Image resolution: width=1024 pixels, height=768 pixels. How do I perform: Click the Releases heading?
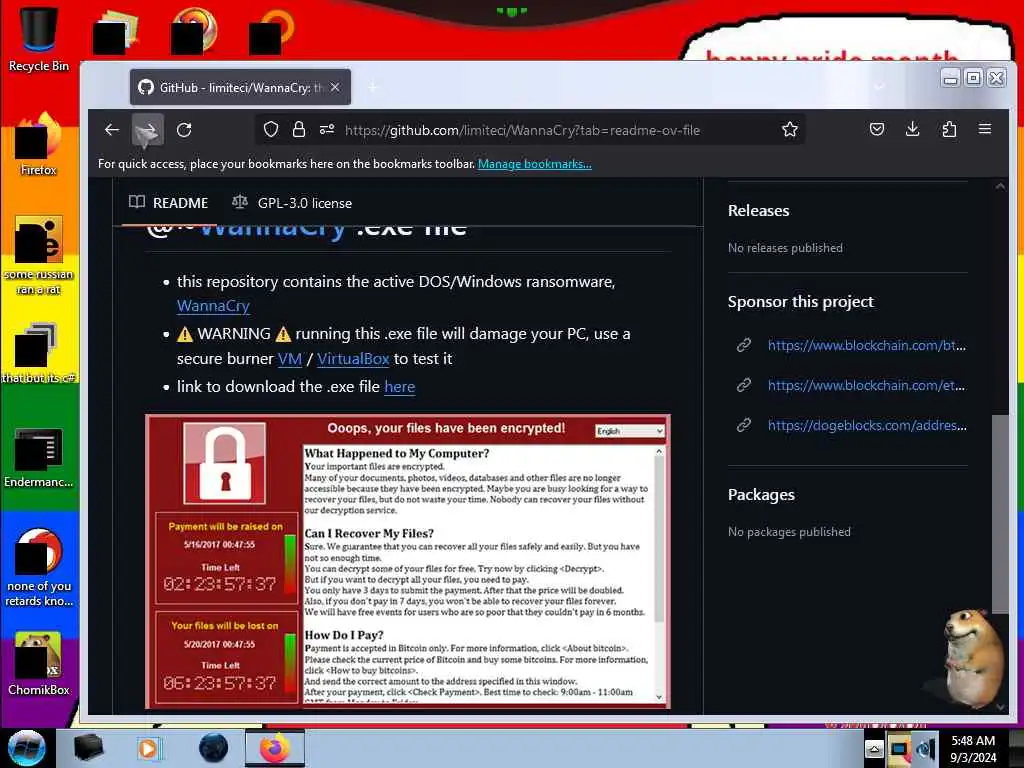pyautogui.click(x=758, y=210)
